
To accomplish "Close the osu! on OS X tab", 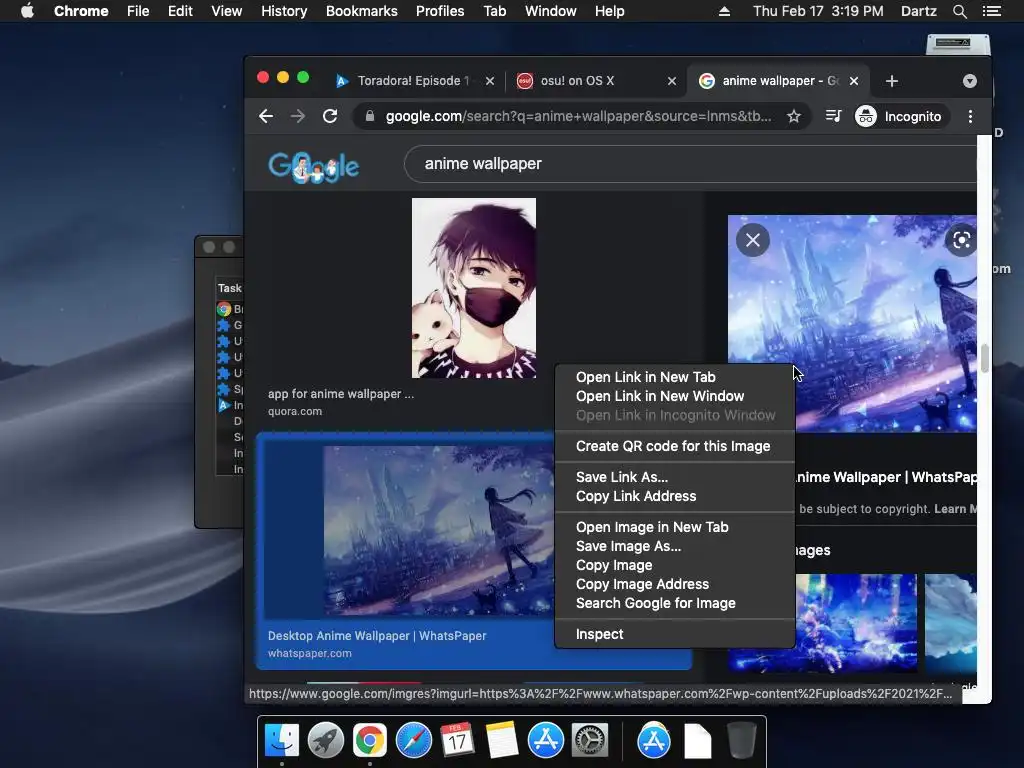I will (671, 81).
